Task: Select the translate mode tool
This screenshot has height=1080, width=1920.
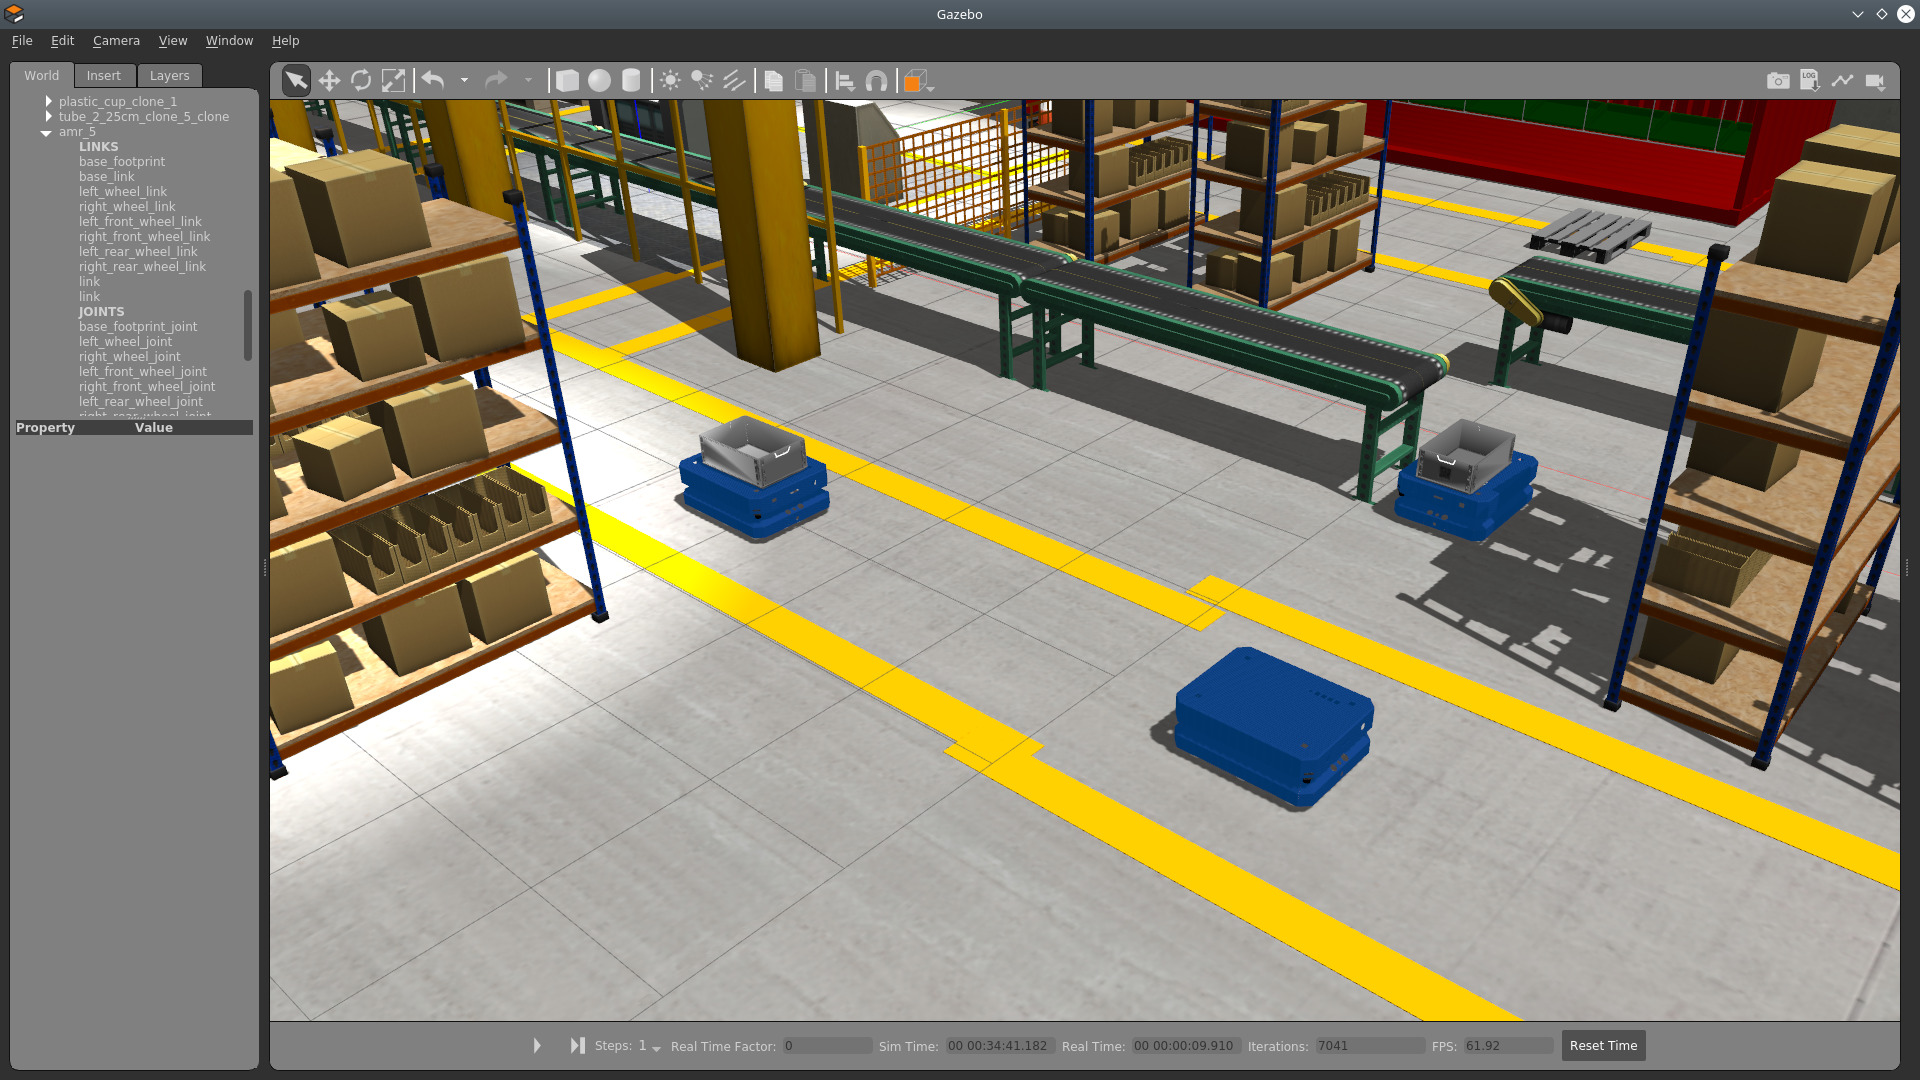Action: tap(329, 81)
